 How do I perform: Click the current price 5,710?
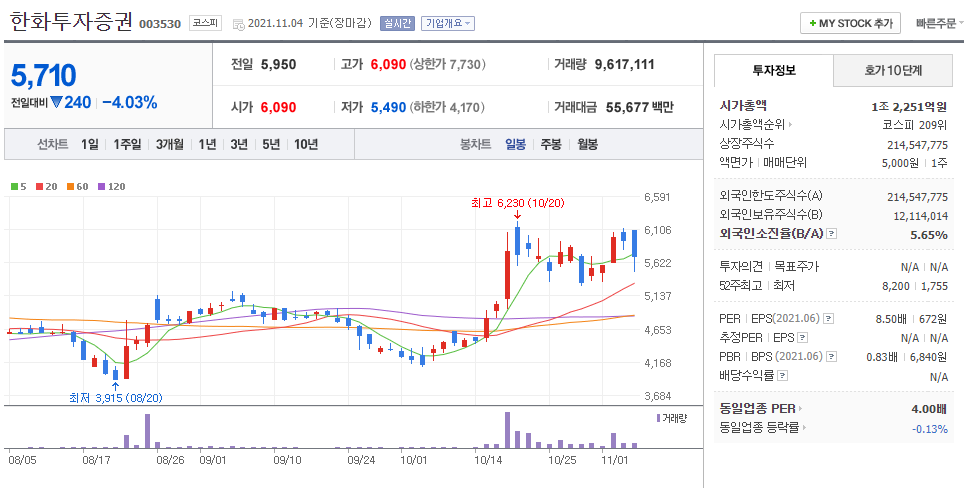tap(43, 76)
